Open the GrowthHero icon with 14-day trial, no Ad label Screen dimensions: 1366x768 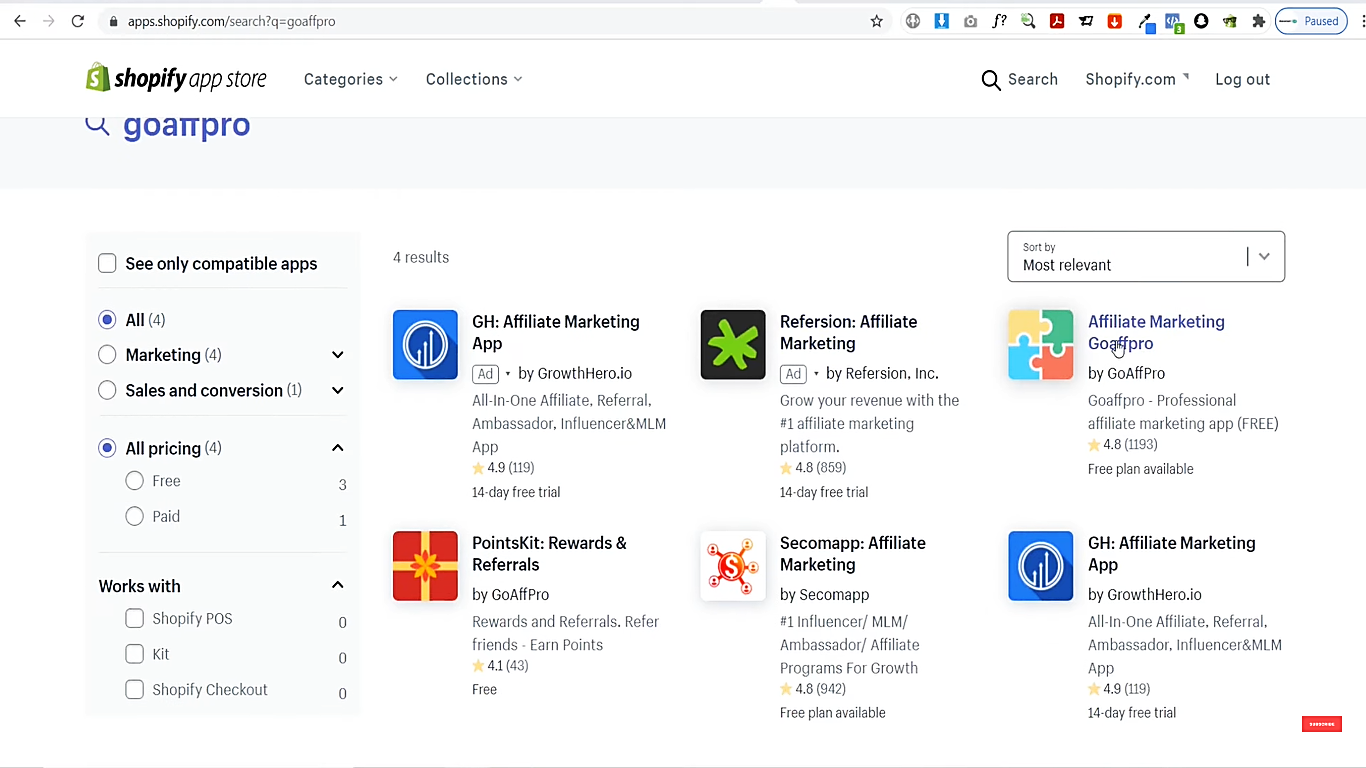(x=1041, y=566)
